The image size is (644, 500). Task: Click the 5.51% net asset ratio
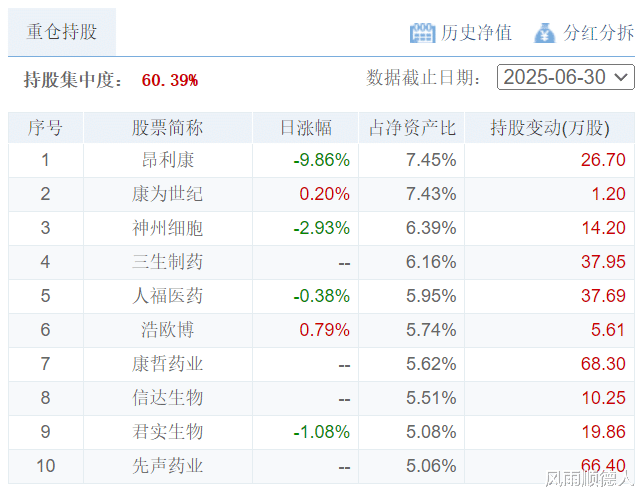(x=431, y=398)
